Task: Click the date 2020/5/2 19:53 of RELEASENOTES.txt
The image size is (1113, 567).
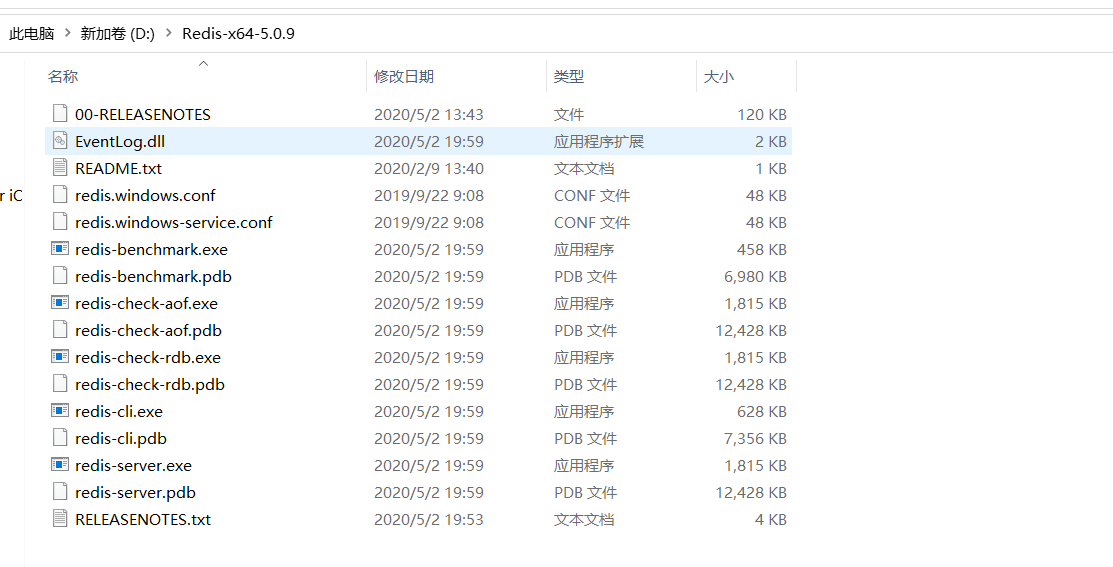Action: tap(429, 519)
